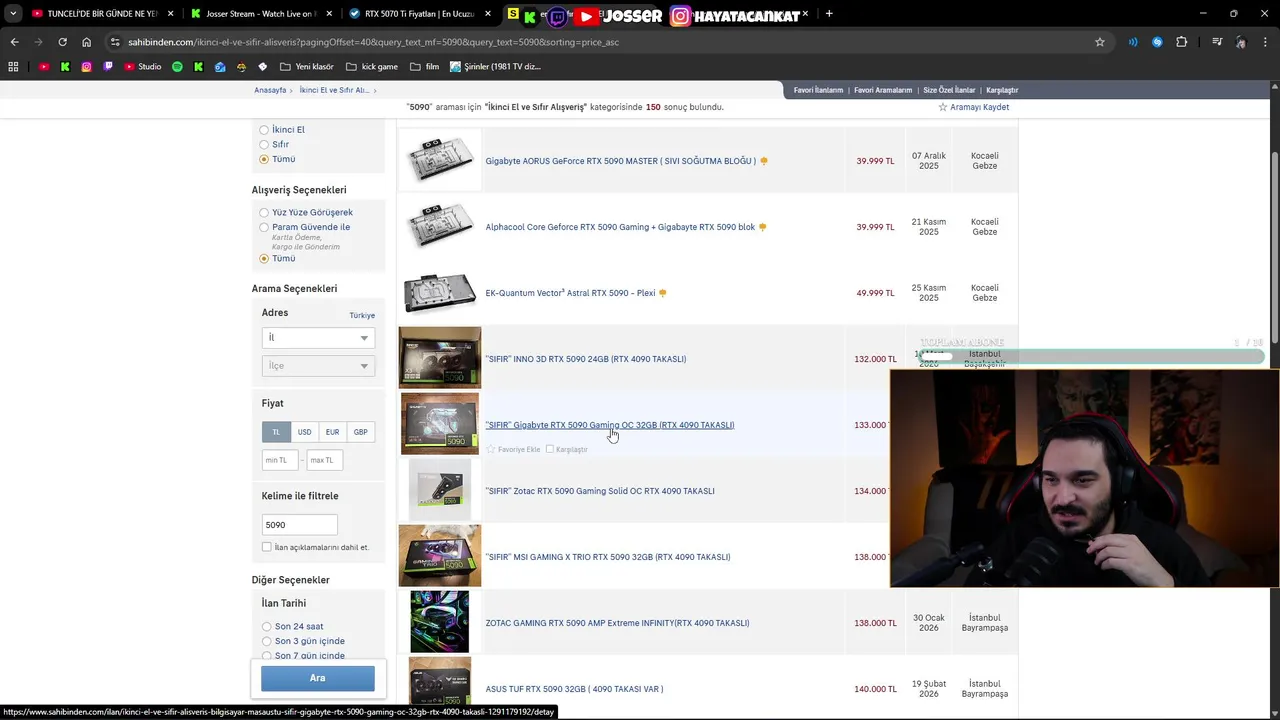Viewport: 1280px width, 720px height.
Task: Go to Anasayfa breadcrumb
Action: click(270, 90)
